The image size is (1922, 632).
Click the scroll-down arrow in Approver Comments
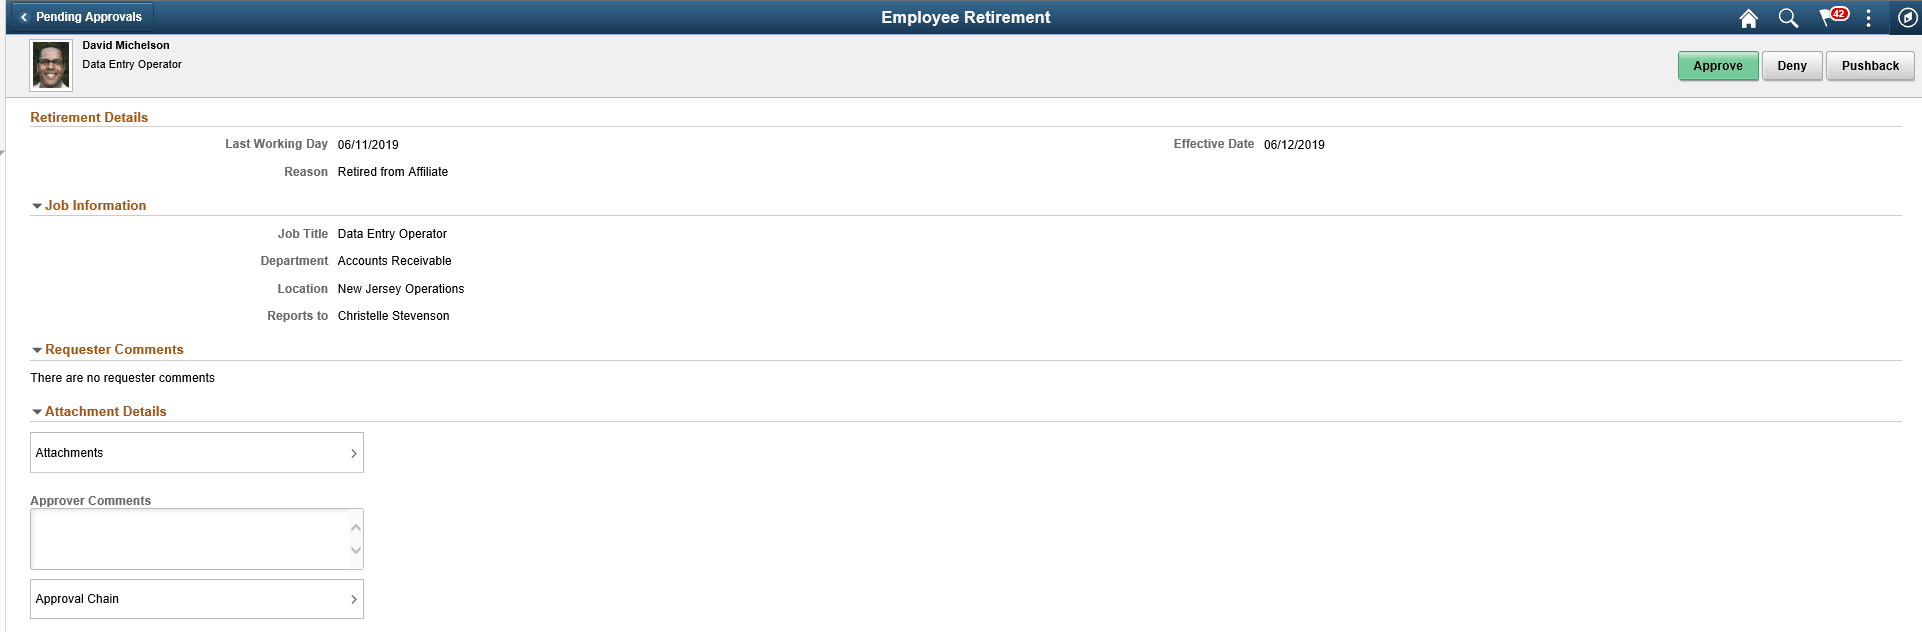click(354, 551)
